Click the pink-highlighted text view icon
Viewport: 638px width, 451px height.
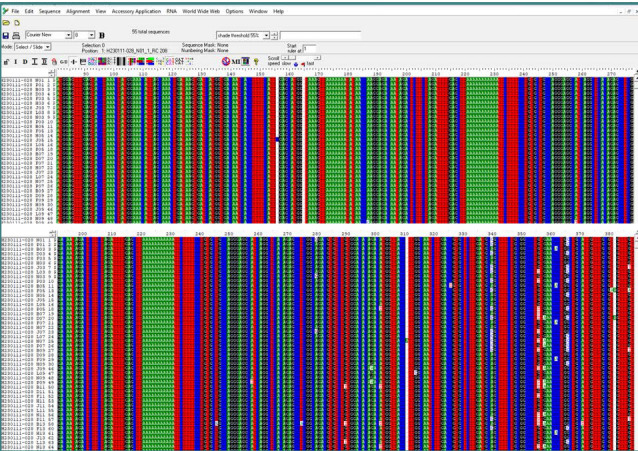(170, 61)
